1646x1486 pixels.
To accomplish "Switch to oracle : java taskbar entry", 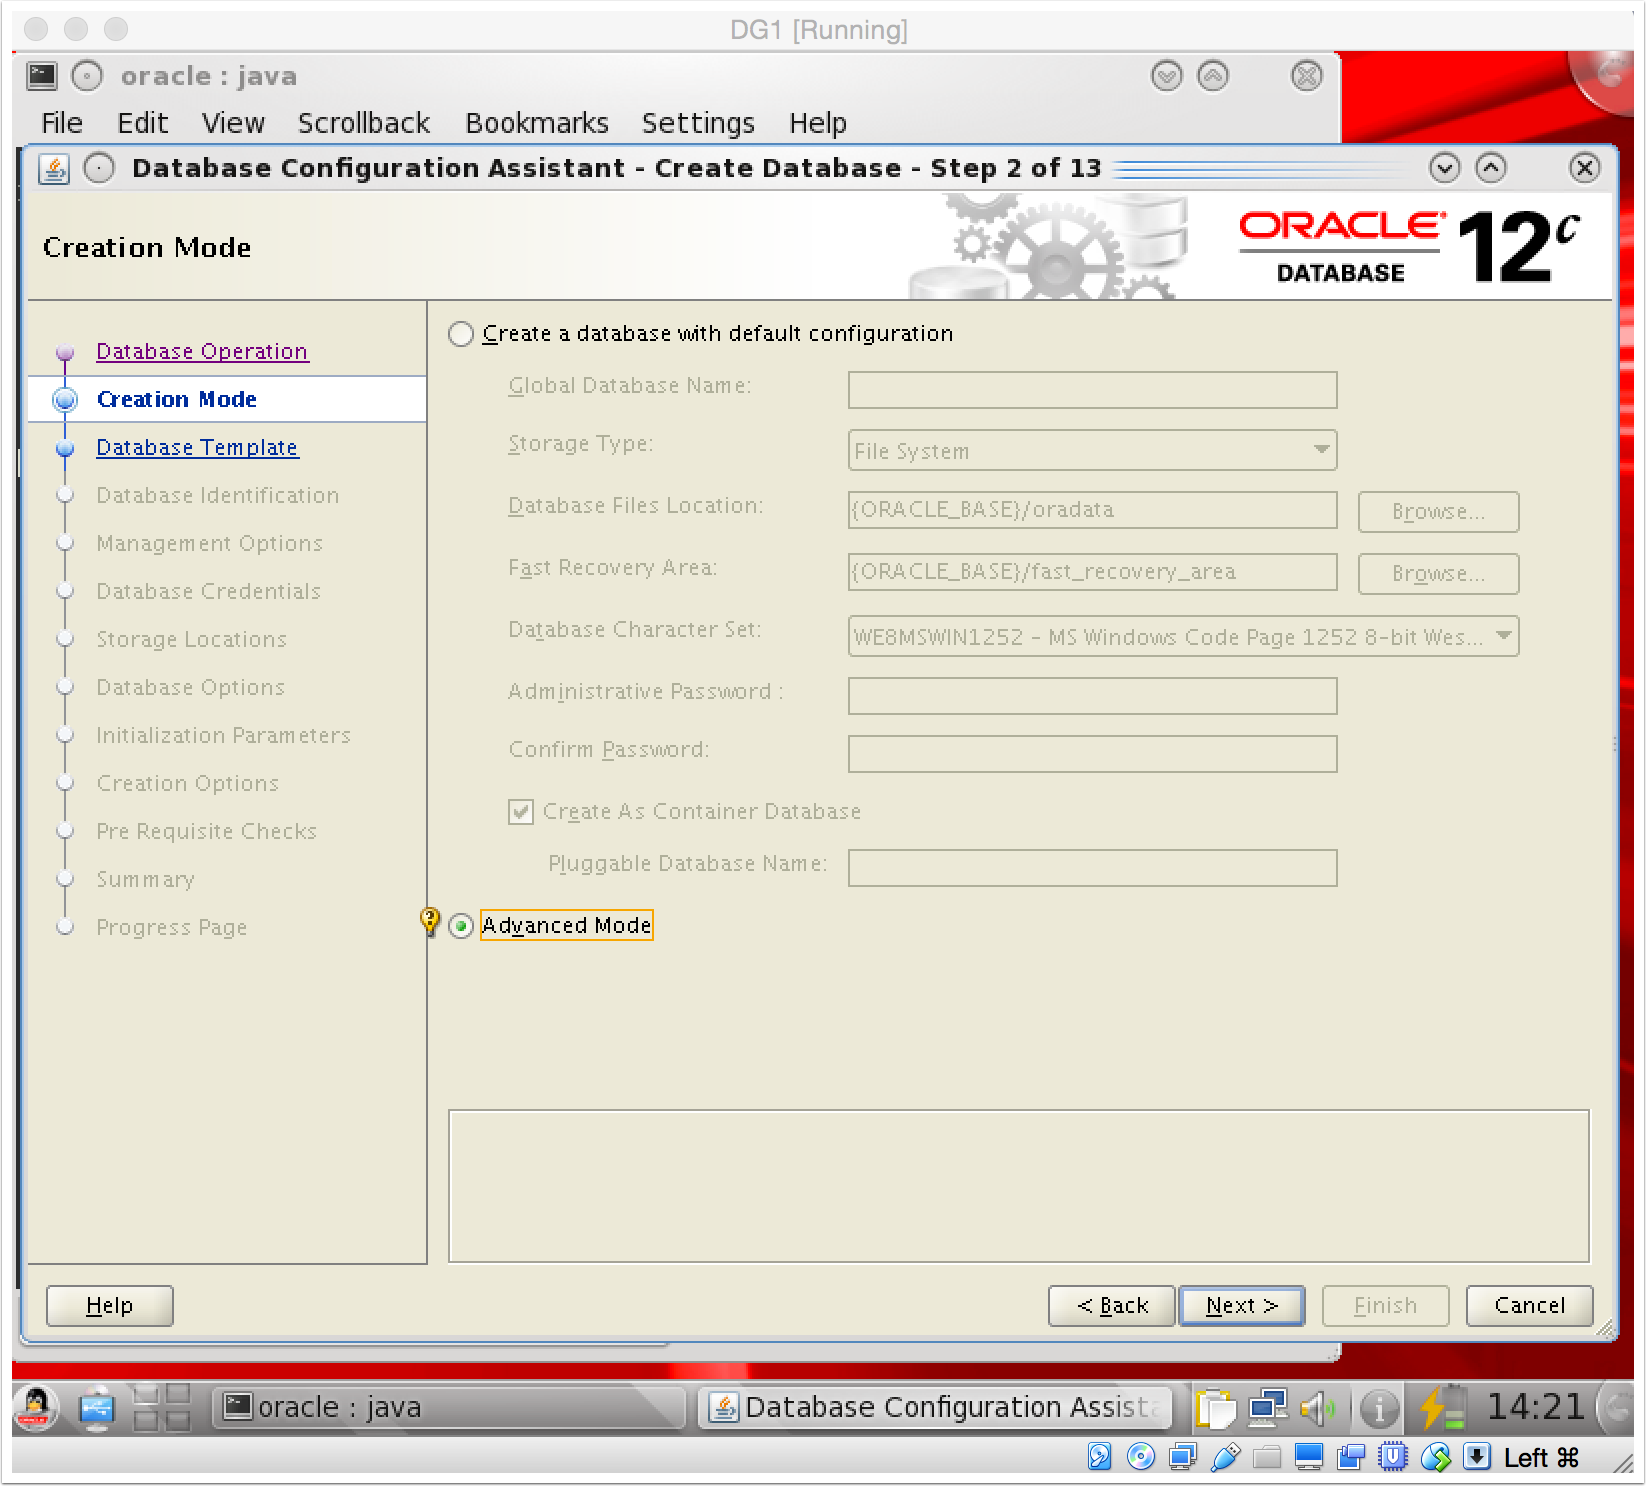I will click(x=448, y=1408).
